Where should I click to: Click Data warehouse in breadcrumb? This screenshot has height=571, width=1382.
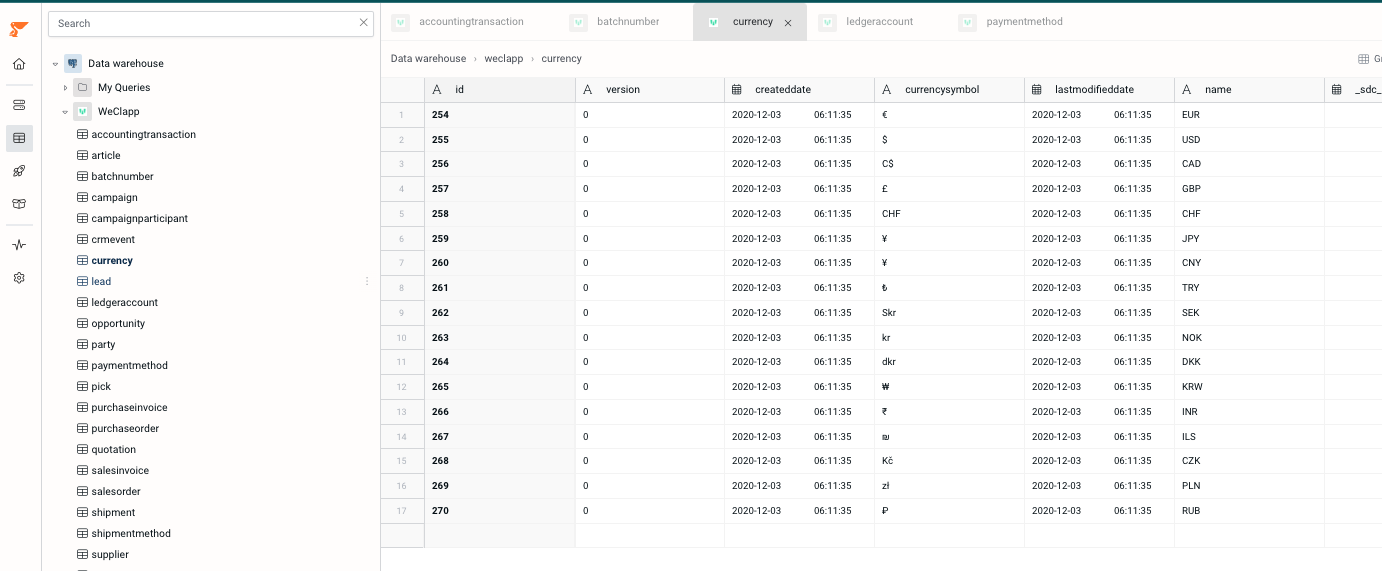point(428,59)
